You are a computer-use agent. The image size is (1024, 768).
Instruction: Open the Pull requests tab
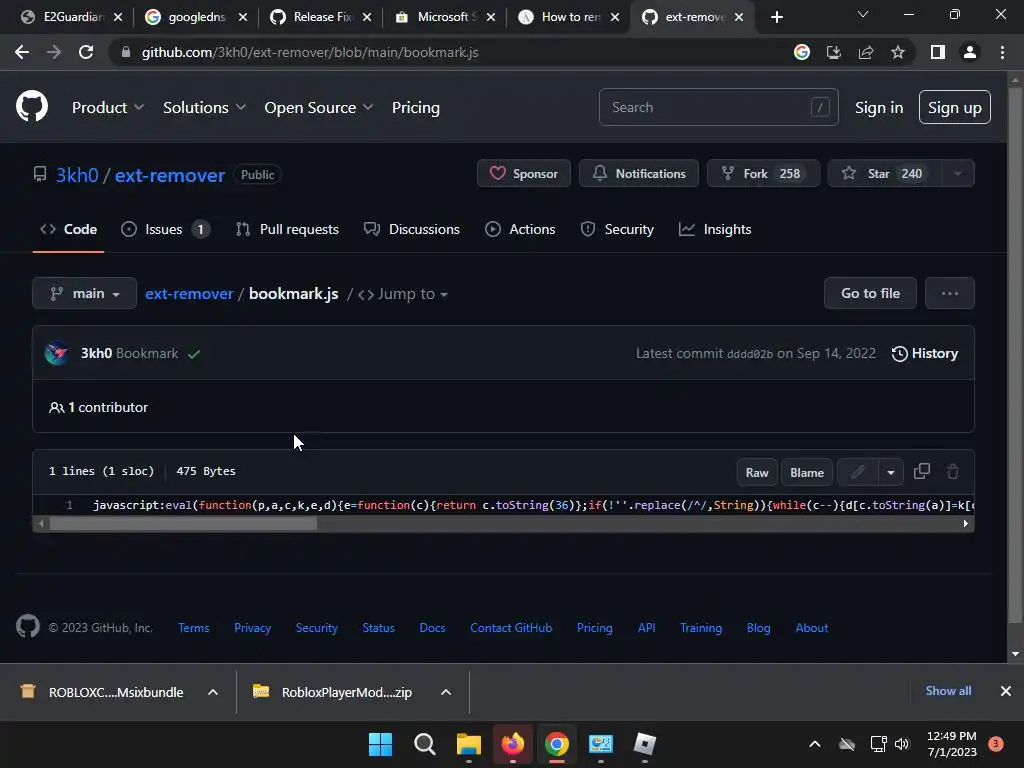287,229
